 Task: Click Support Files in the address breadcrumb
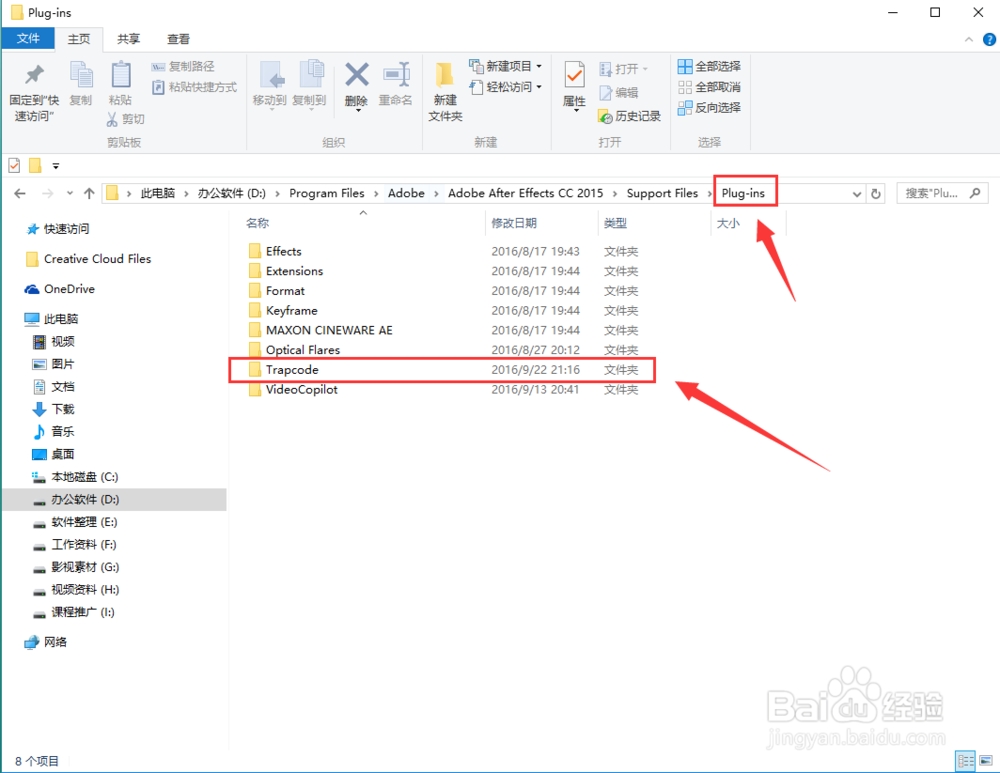click(662, 193)
